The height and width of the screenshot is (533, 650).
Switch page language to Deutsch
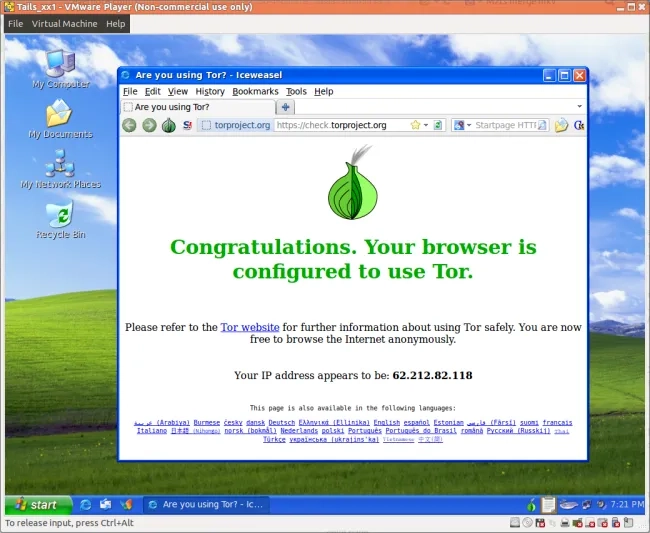tap(282, 423)
